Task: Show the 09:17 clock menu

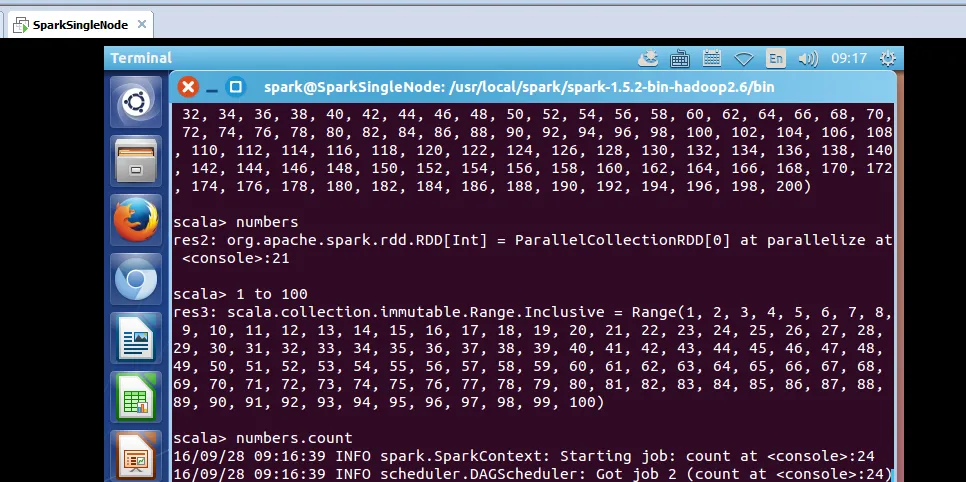Action: point(849,59)
